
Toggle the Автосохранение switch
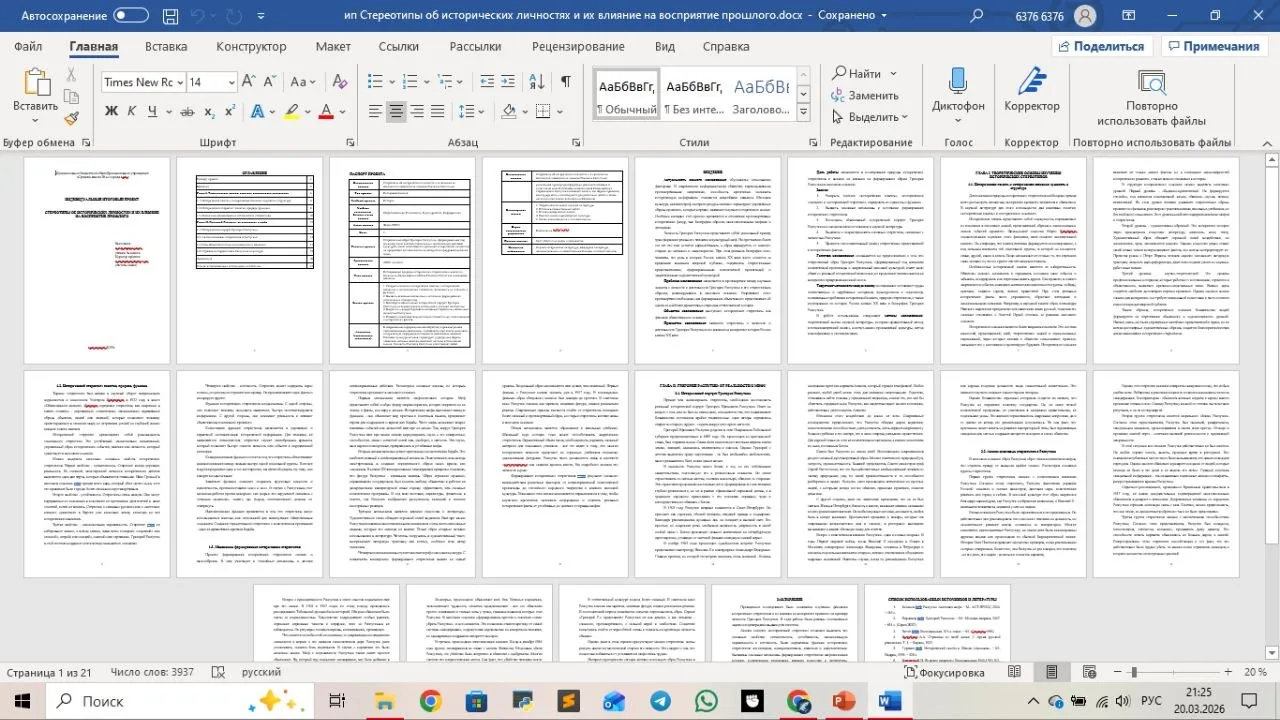click(x=131, y=16)
